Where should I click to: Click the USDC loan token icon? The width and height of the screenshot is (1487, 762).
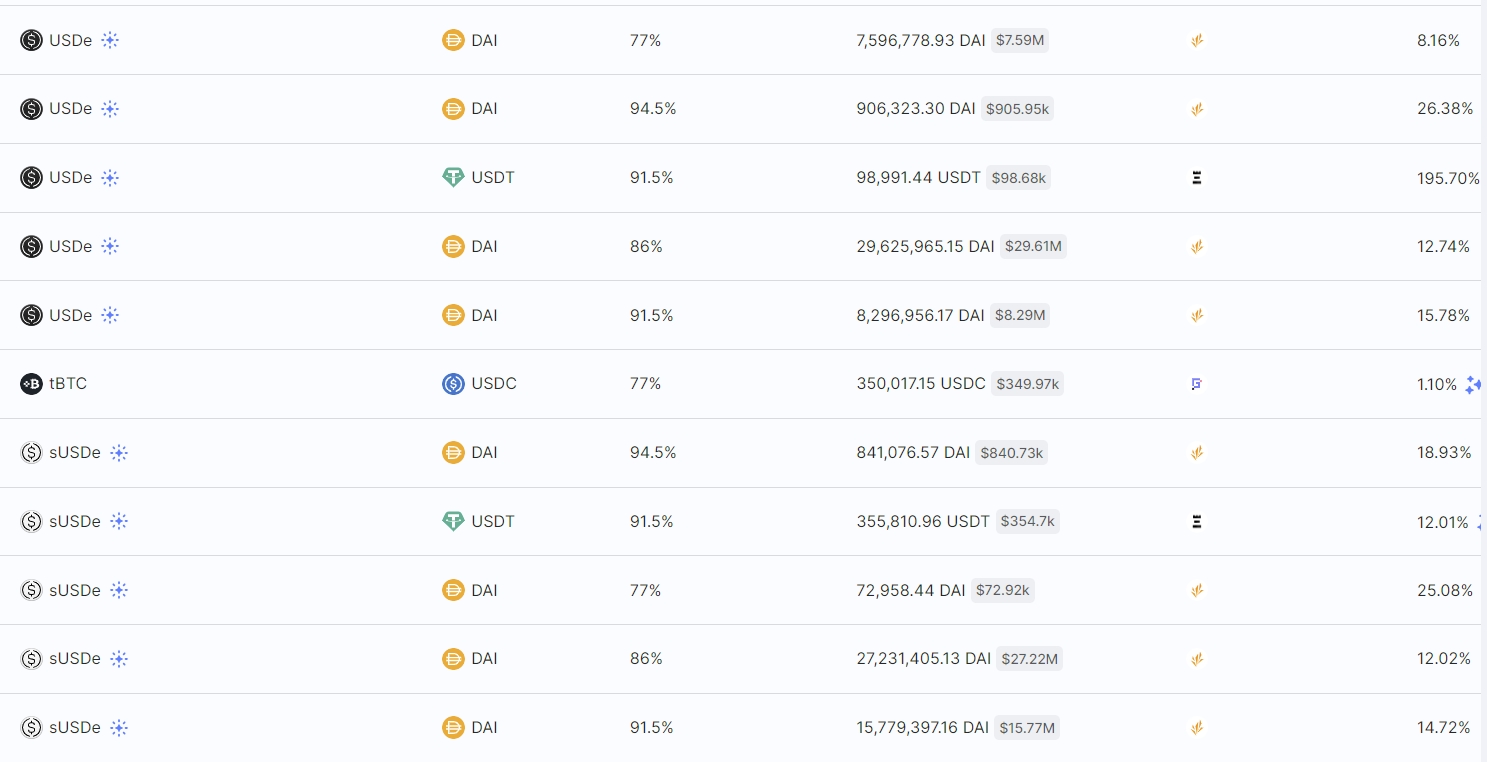(453, 384)
